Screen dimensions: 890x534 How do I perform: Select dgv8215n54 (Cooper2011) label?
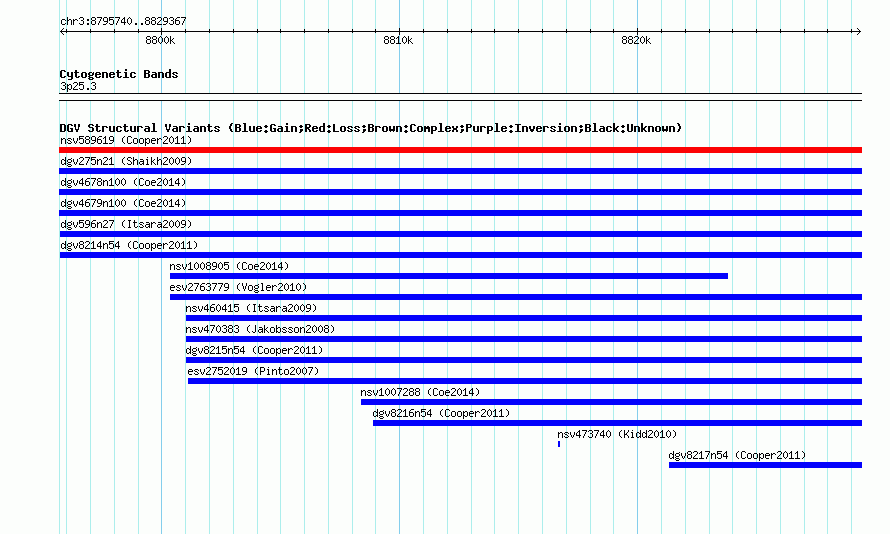click(x=254, y=350)
